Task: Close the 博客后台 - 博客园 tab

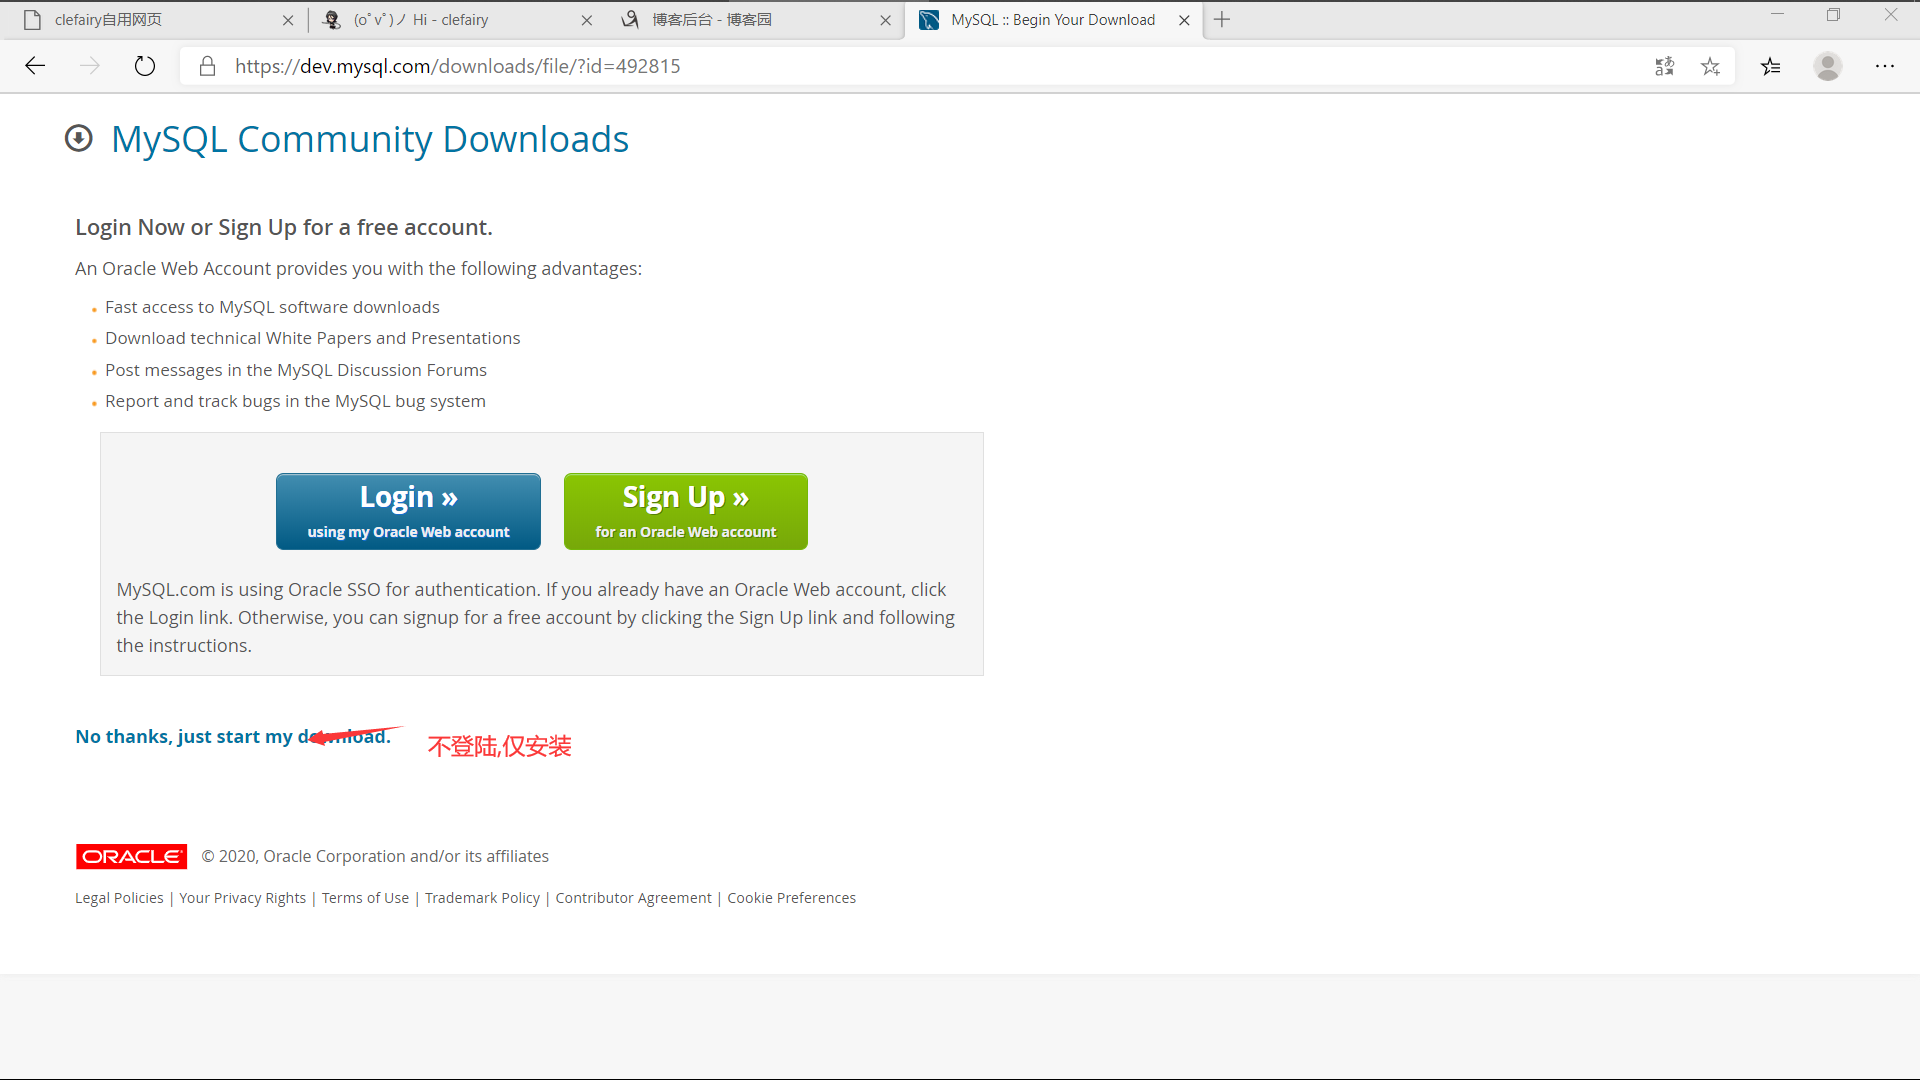Action: point(885,20)
